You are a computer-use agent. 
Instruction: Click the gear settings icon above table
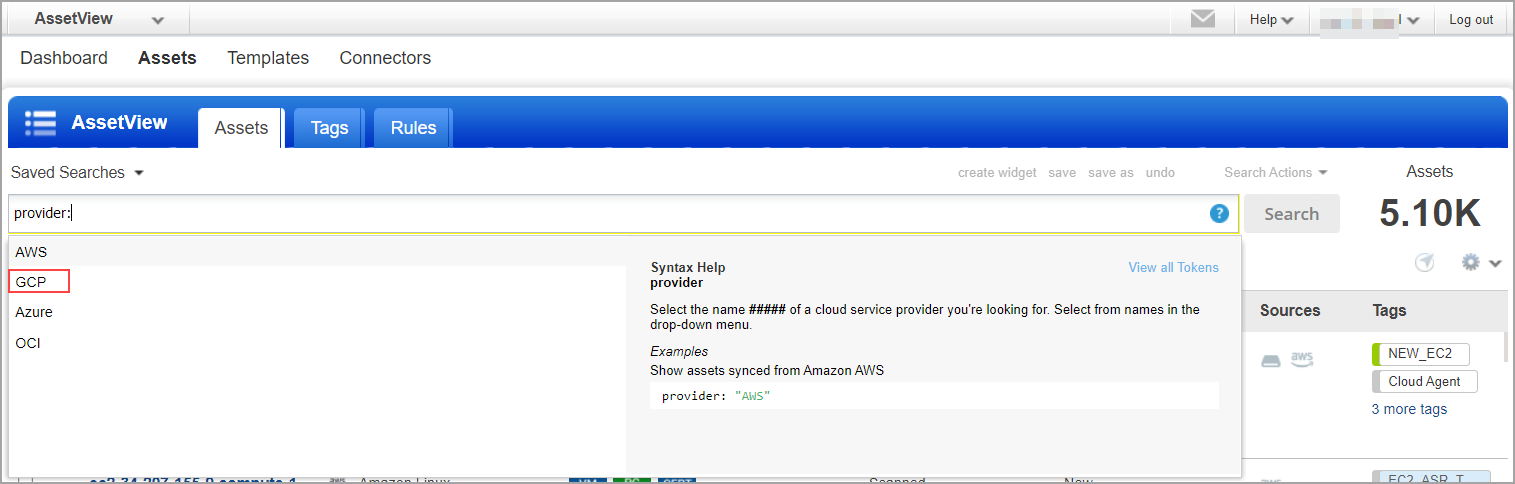click(x=1470, y=262)
